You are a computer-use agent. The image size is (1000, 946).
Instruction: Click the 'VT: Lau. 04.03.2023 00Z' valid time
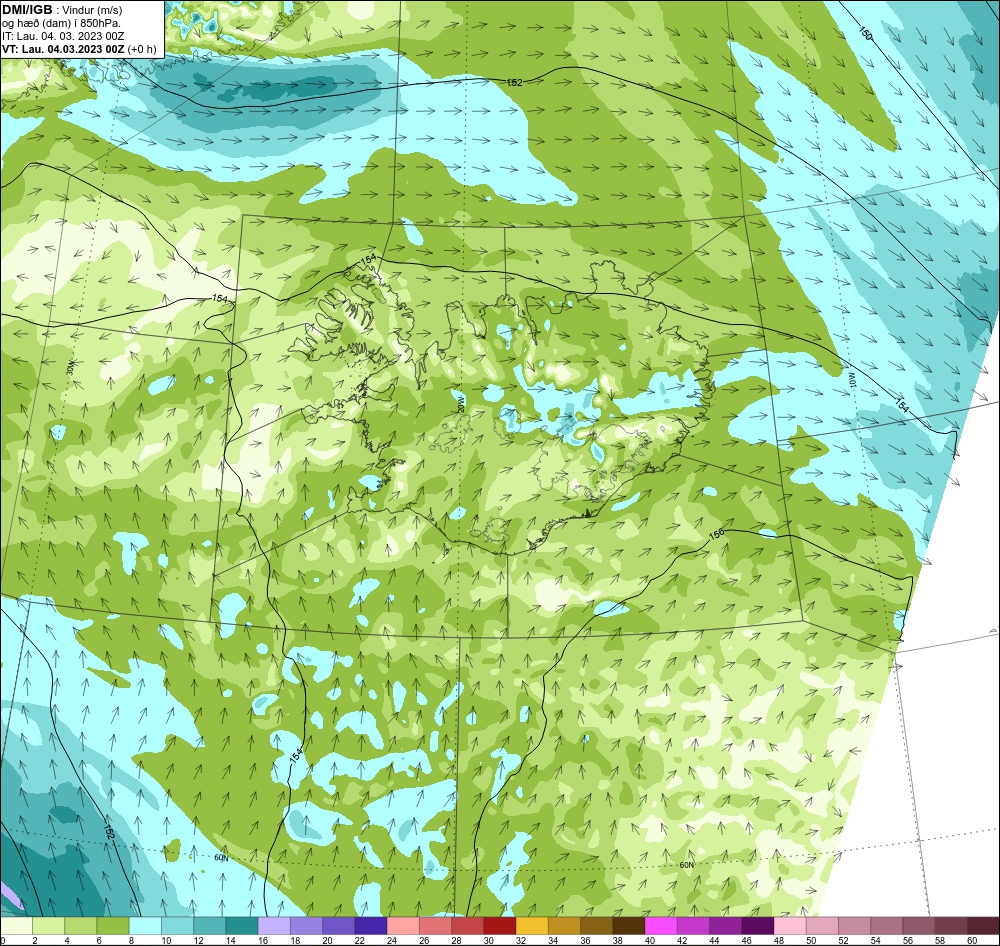pos(63,48)
